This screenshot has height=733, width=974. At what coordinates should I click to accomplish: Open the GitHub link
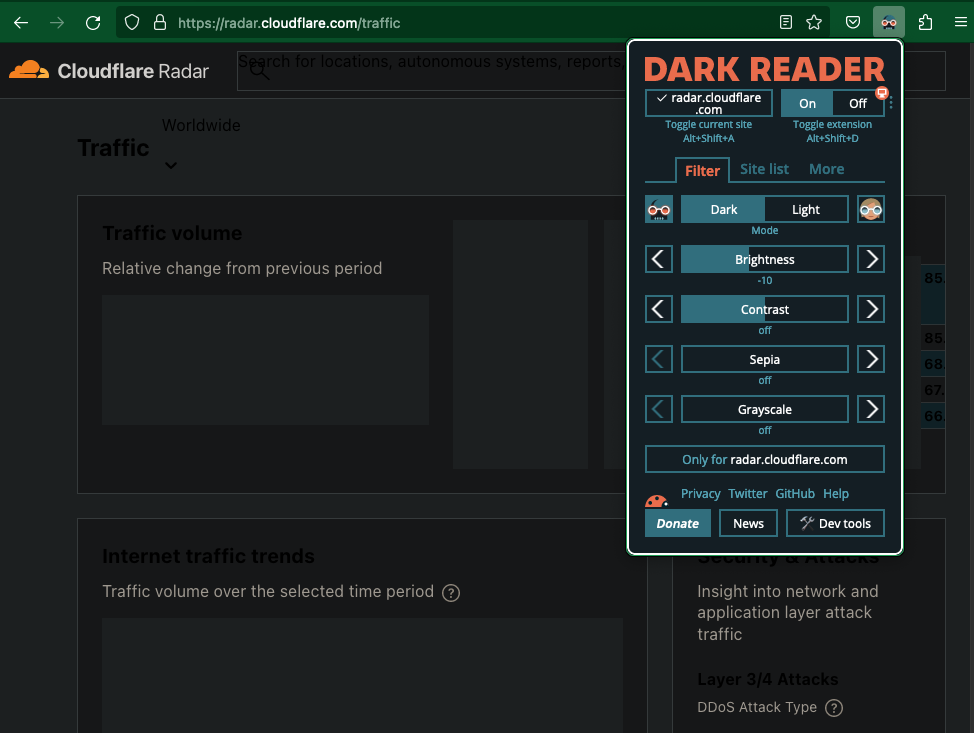(x=795, y=493)
